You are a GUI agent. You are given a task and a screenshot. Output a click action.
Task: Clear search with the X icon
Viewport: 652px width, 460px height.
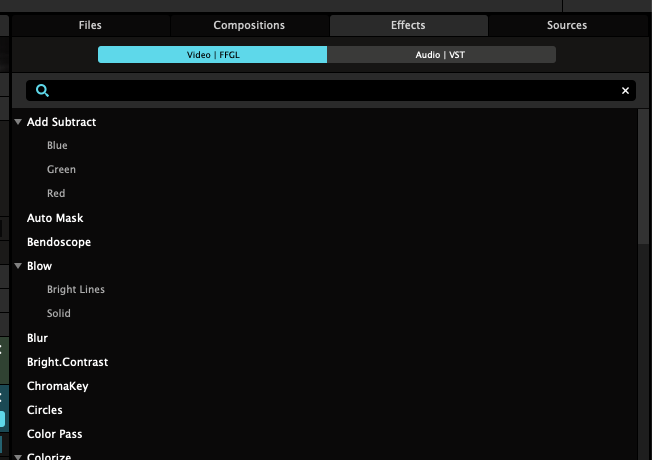click(x=625, y=91)
